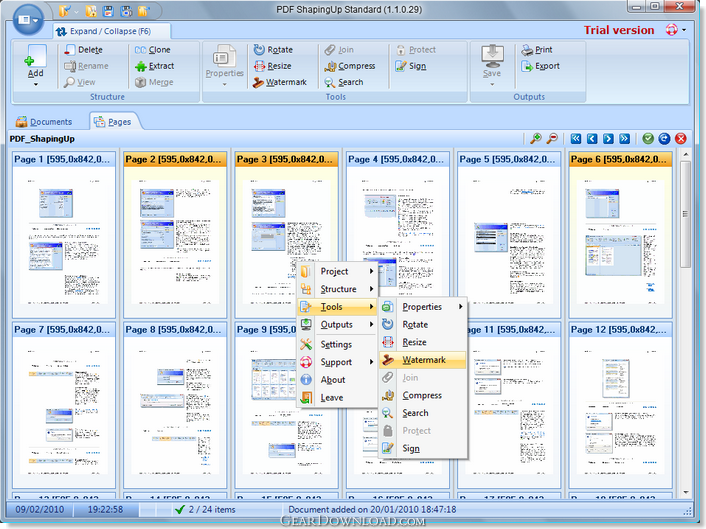Choose Settings in the context menu

[x=338, y=344]
